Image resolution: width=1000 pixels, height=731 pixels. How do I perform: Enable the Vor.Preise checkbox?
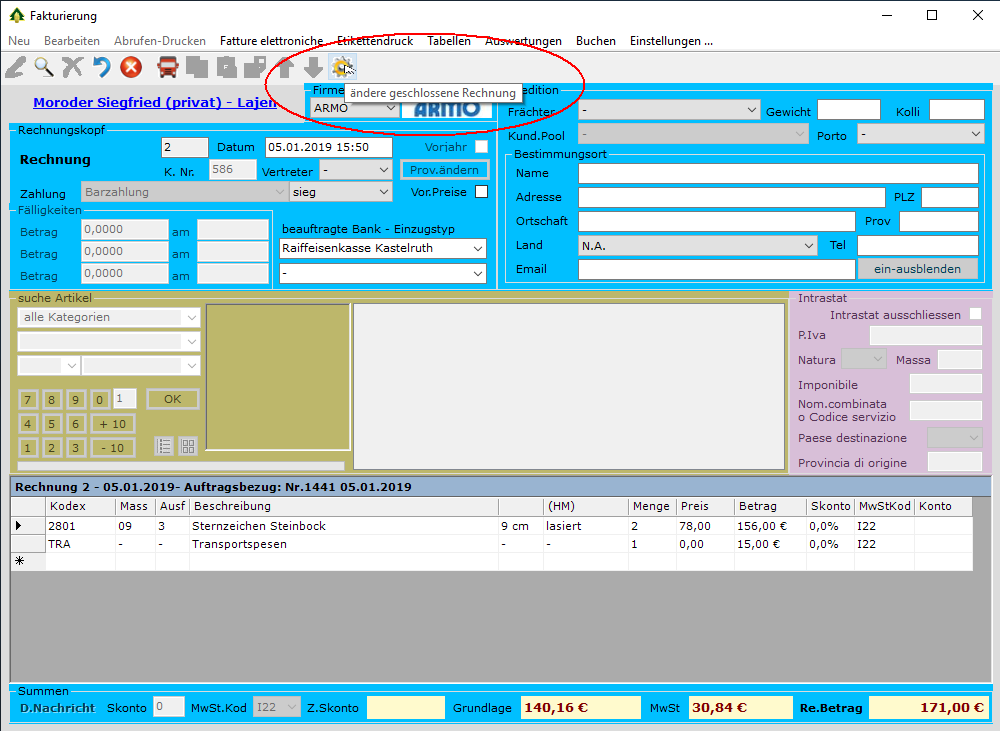(x=481, y=192)
